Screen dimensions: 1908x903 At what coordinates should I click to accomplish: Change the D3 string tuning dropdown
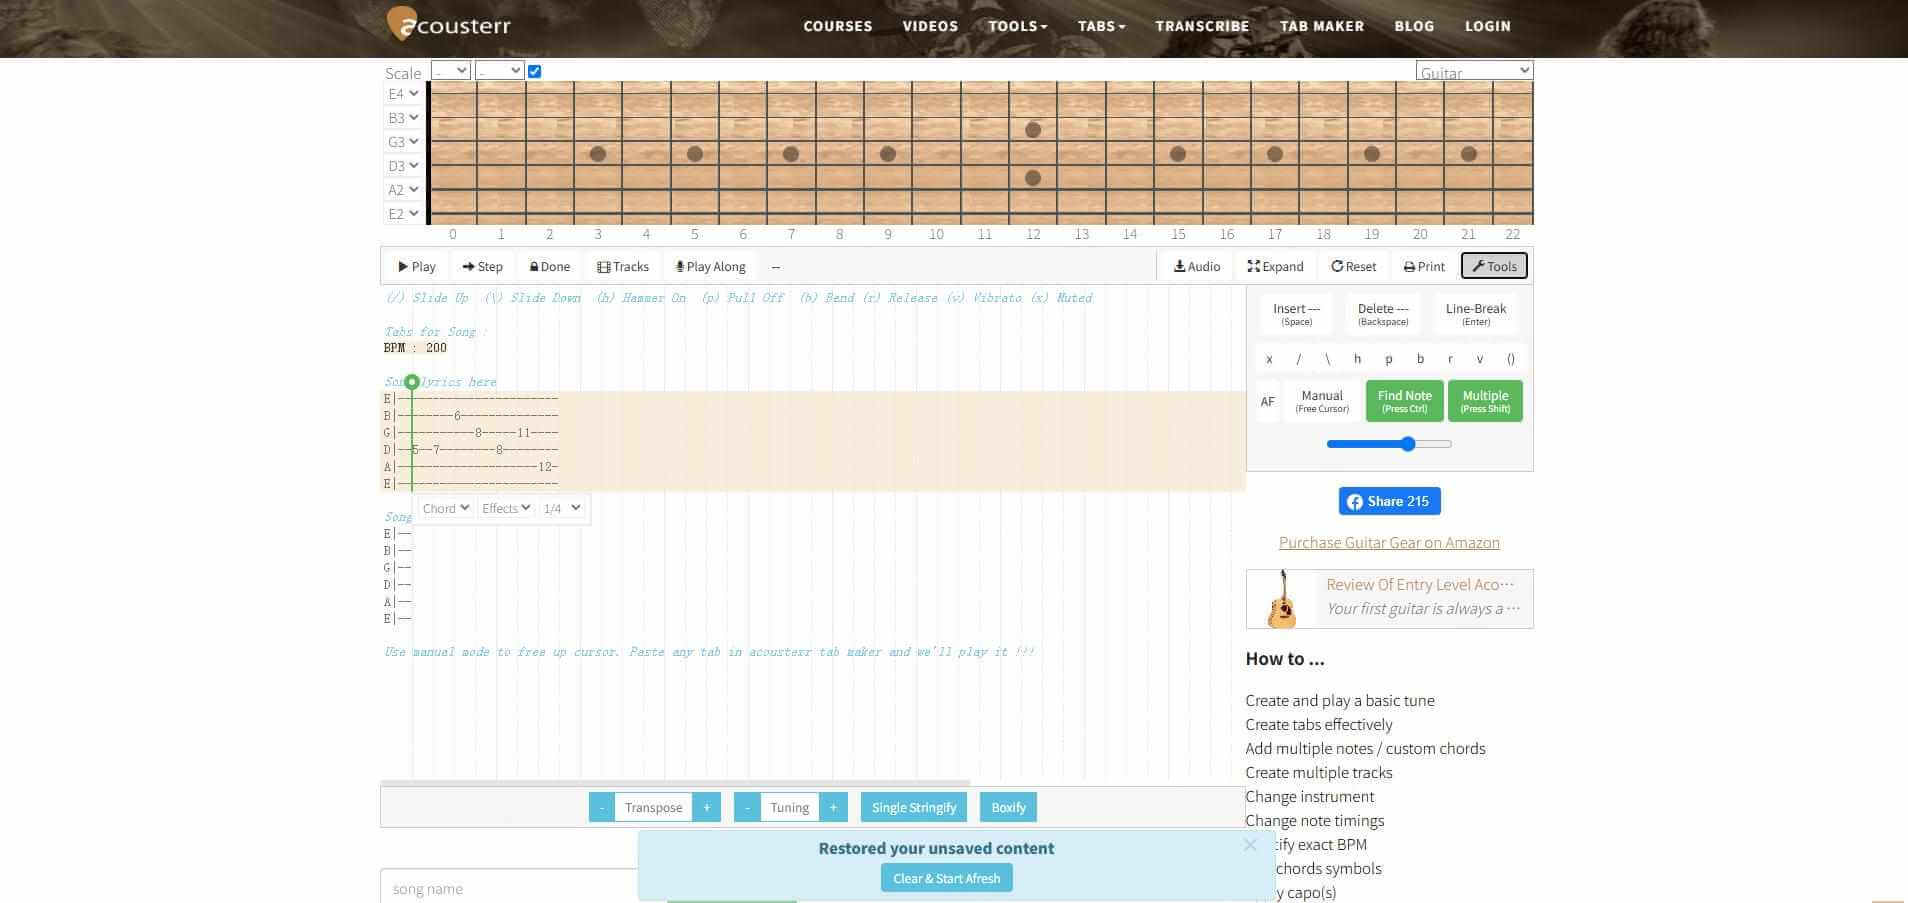403,166
